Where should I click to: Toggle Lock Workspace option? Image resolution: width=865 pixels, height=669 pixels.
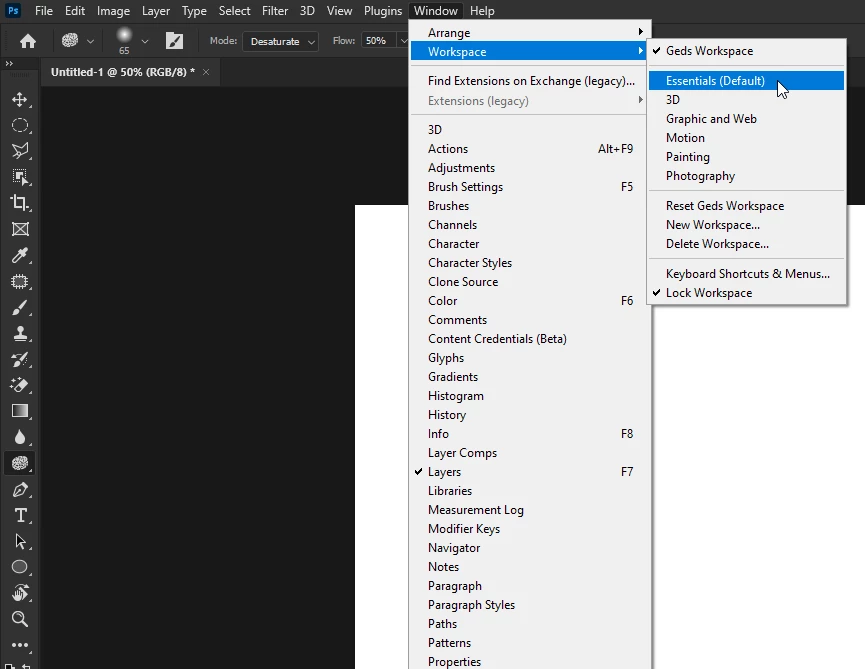coord(746,293)
